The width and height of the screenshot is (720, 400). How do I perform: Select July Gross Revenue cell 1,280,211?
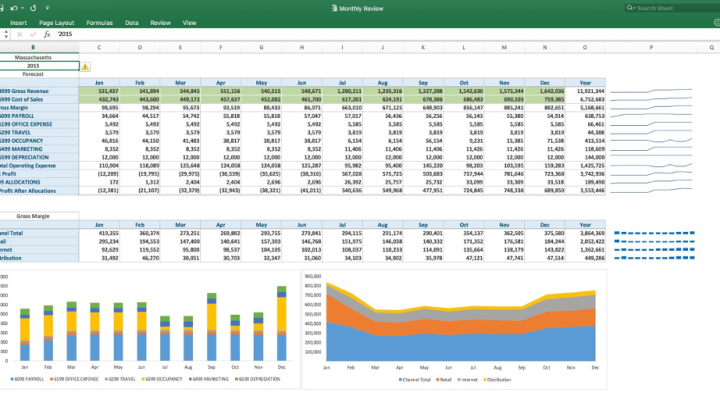343,91
